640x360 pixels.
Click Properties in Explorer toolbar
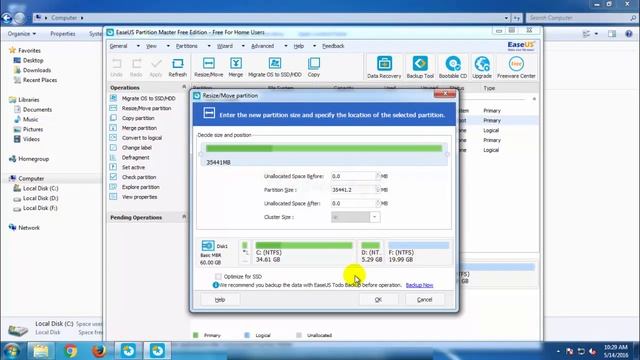point(62,33)
